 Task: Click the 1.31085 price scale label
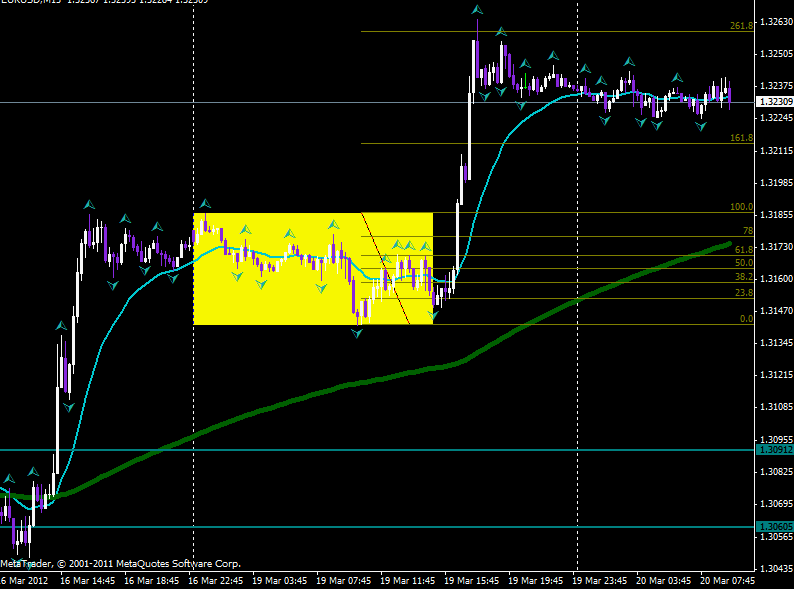coord(777,407)
